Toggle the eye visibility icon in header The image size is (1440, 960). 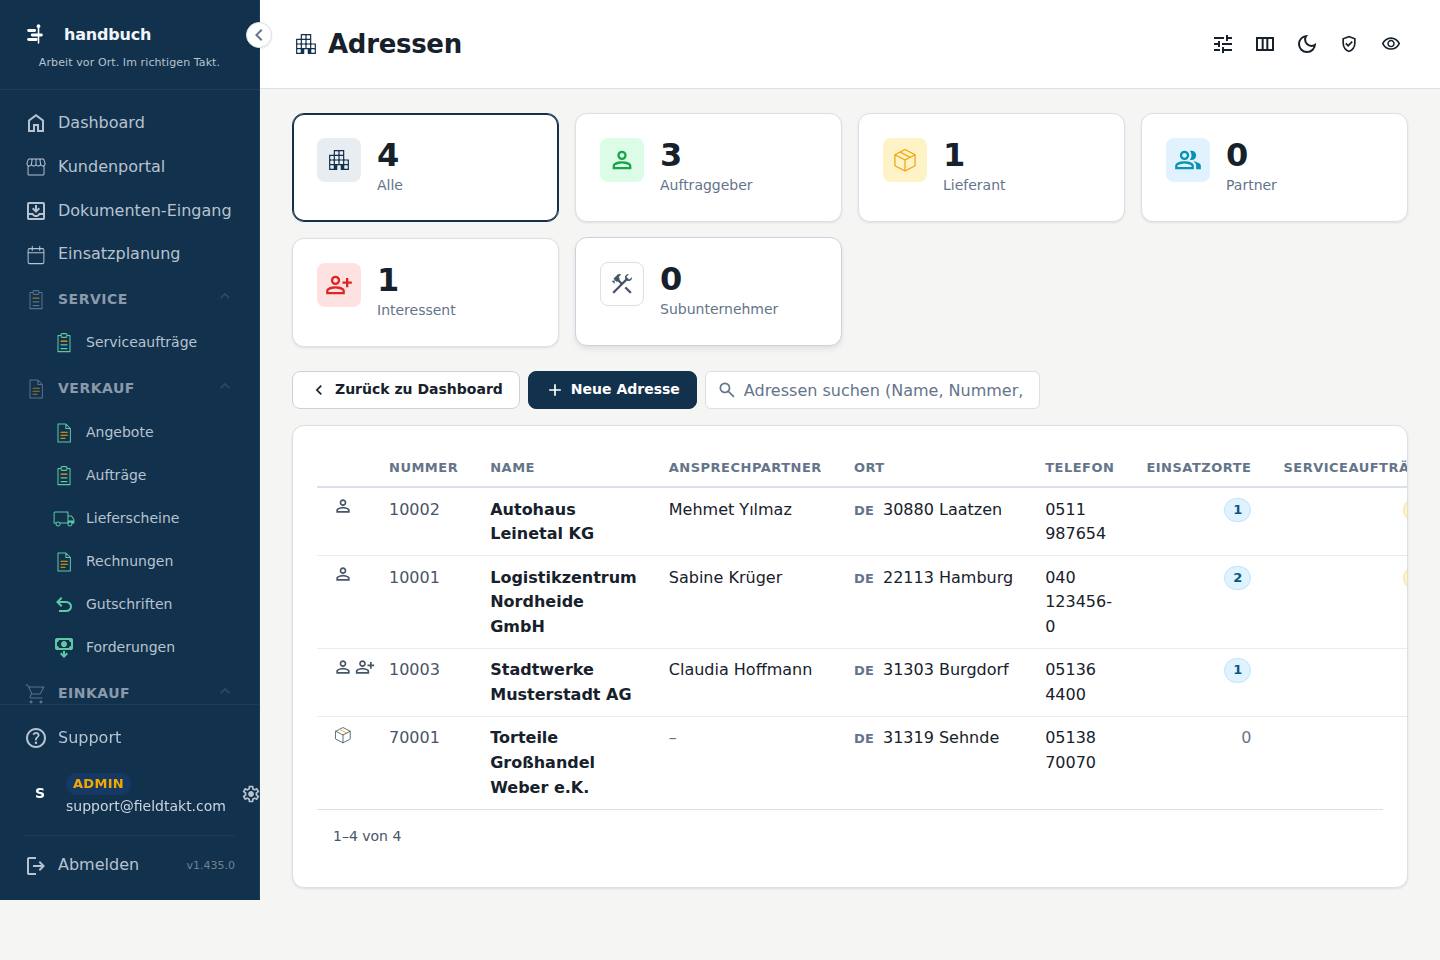(x=1391, y=44)
